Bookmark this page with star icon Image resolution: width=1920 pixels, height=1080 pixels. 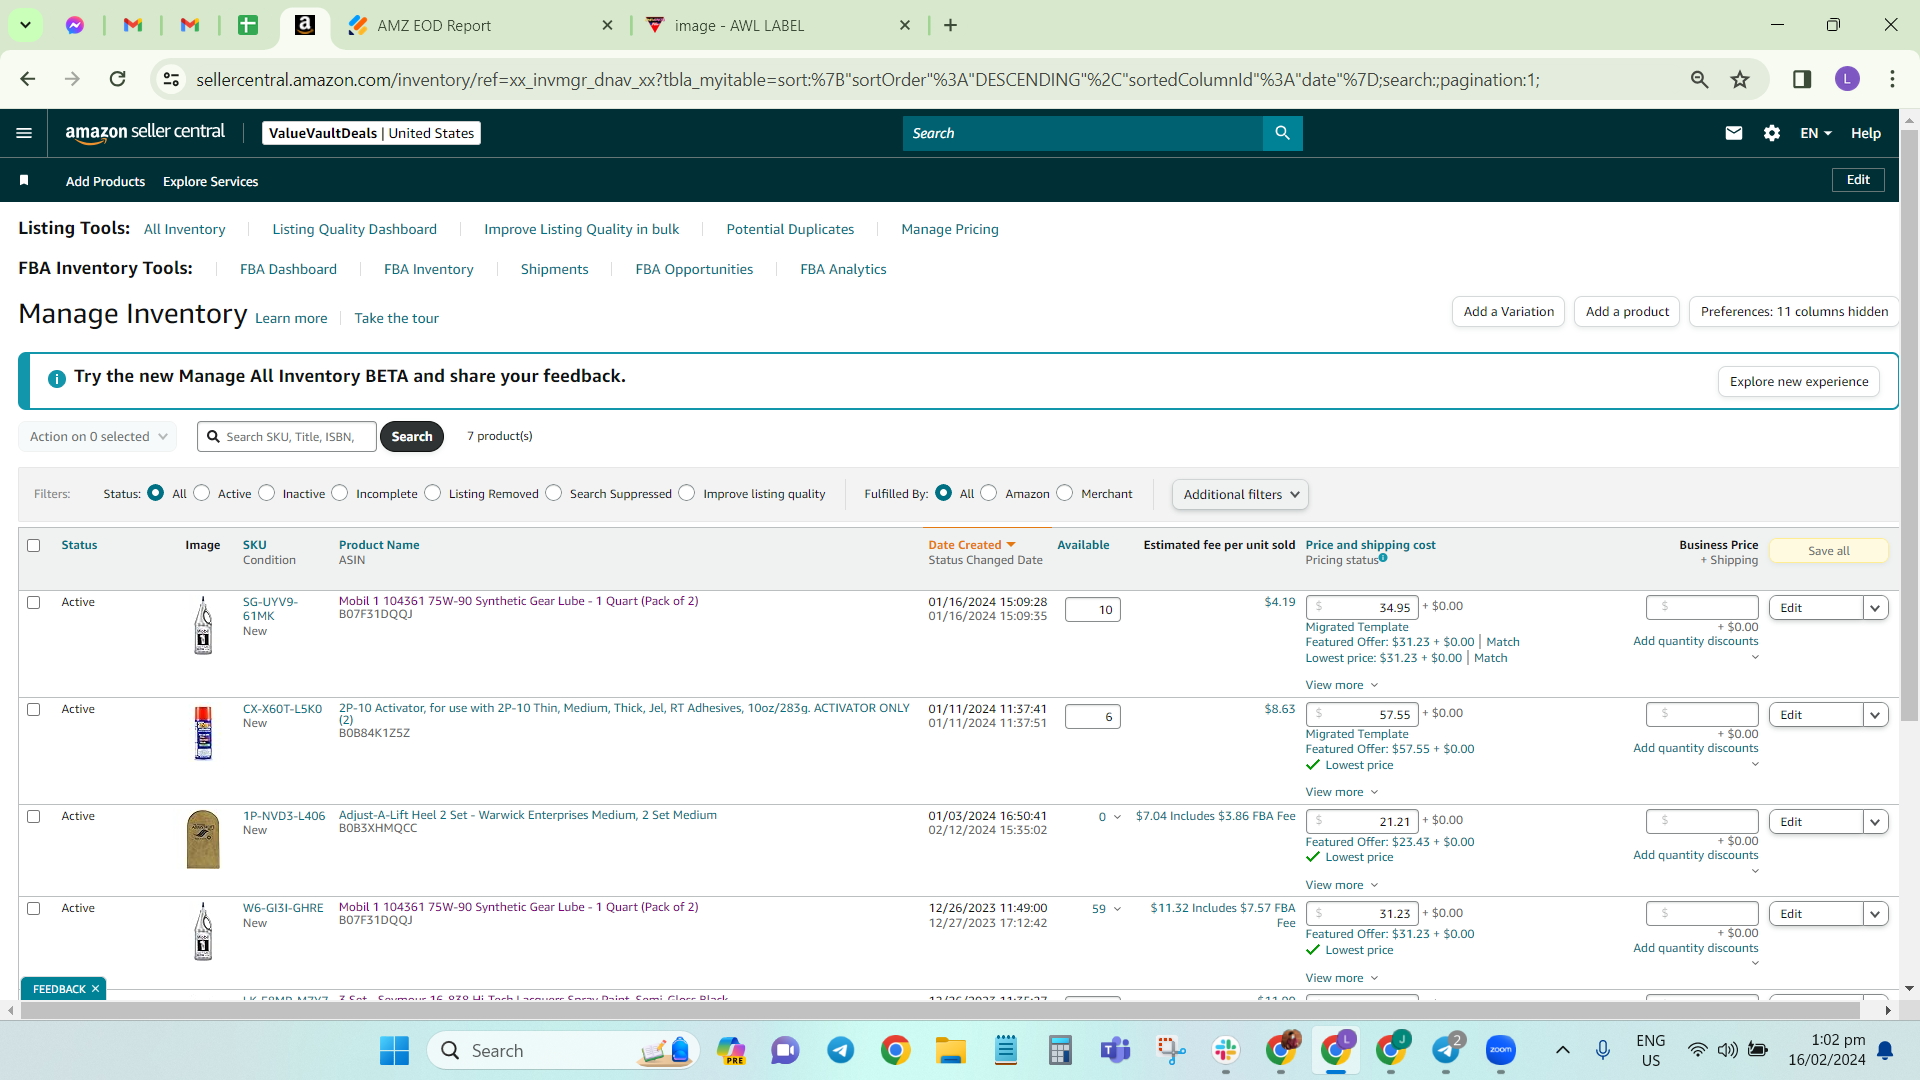[1740, 79]
